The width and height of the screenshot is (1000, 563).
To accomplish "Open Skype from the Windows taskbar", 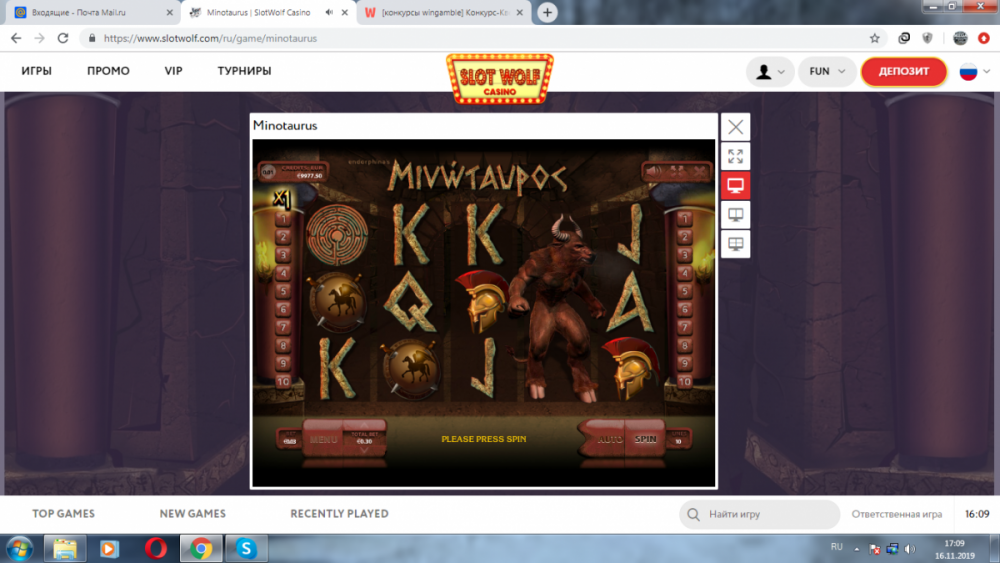I will (x=246, y=548).
